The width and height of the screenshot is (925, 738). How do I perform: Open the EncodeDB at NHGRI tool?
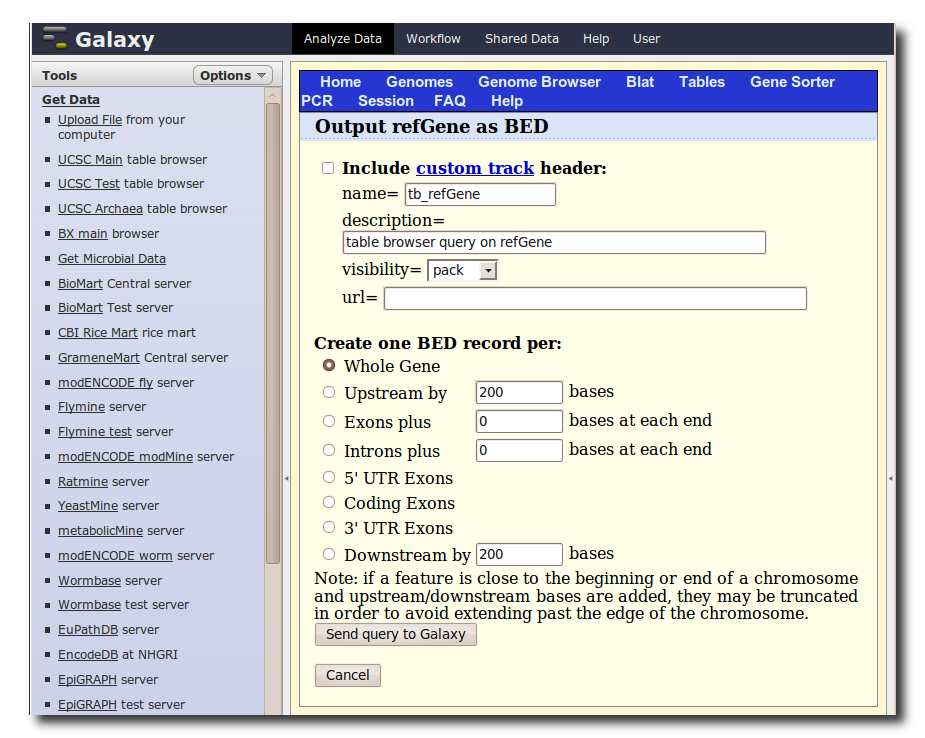[x=88, y=655]
